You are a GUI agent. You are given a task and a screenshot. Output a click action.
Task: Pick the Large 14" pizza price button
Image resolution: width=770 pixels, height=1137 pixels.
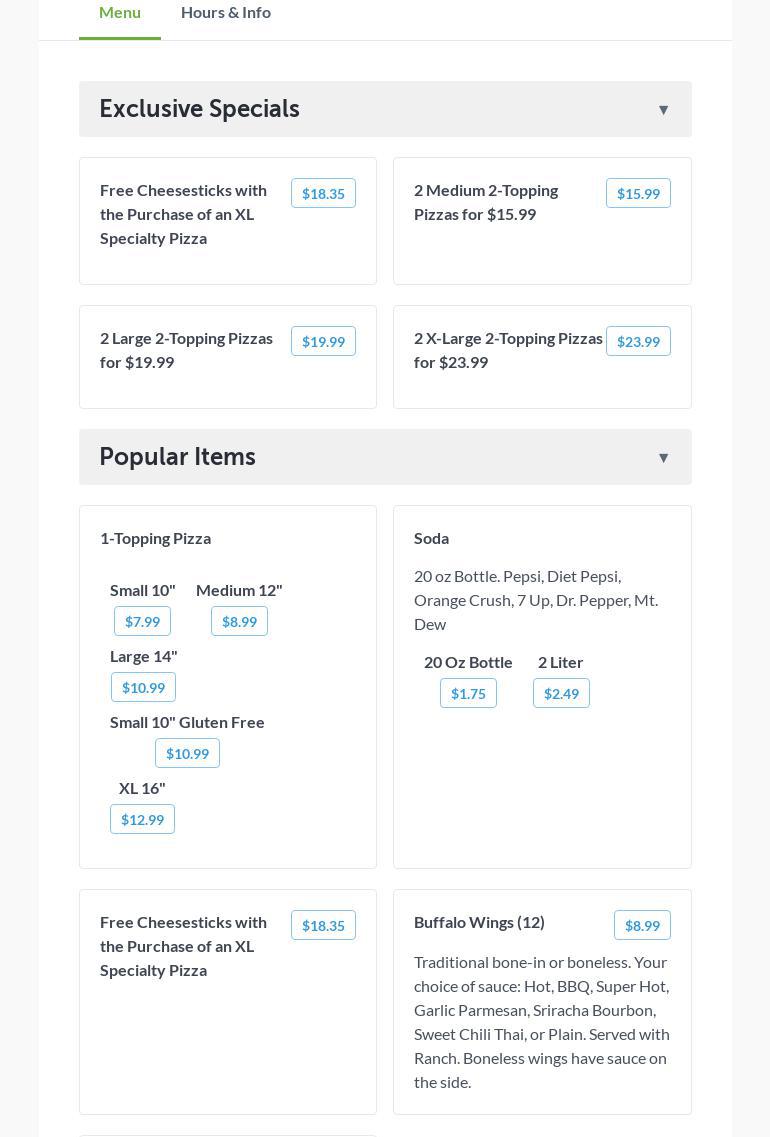[143, 688]
